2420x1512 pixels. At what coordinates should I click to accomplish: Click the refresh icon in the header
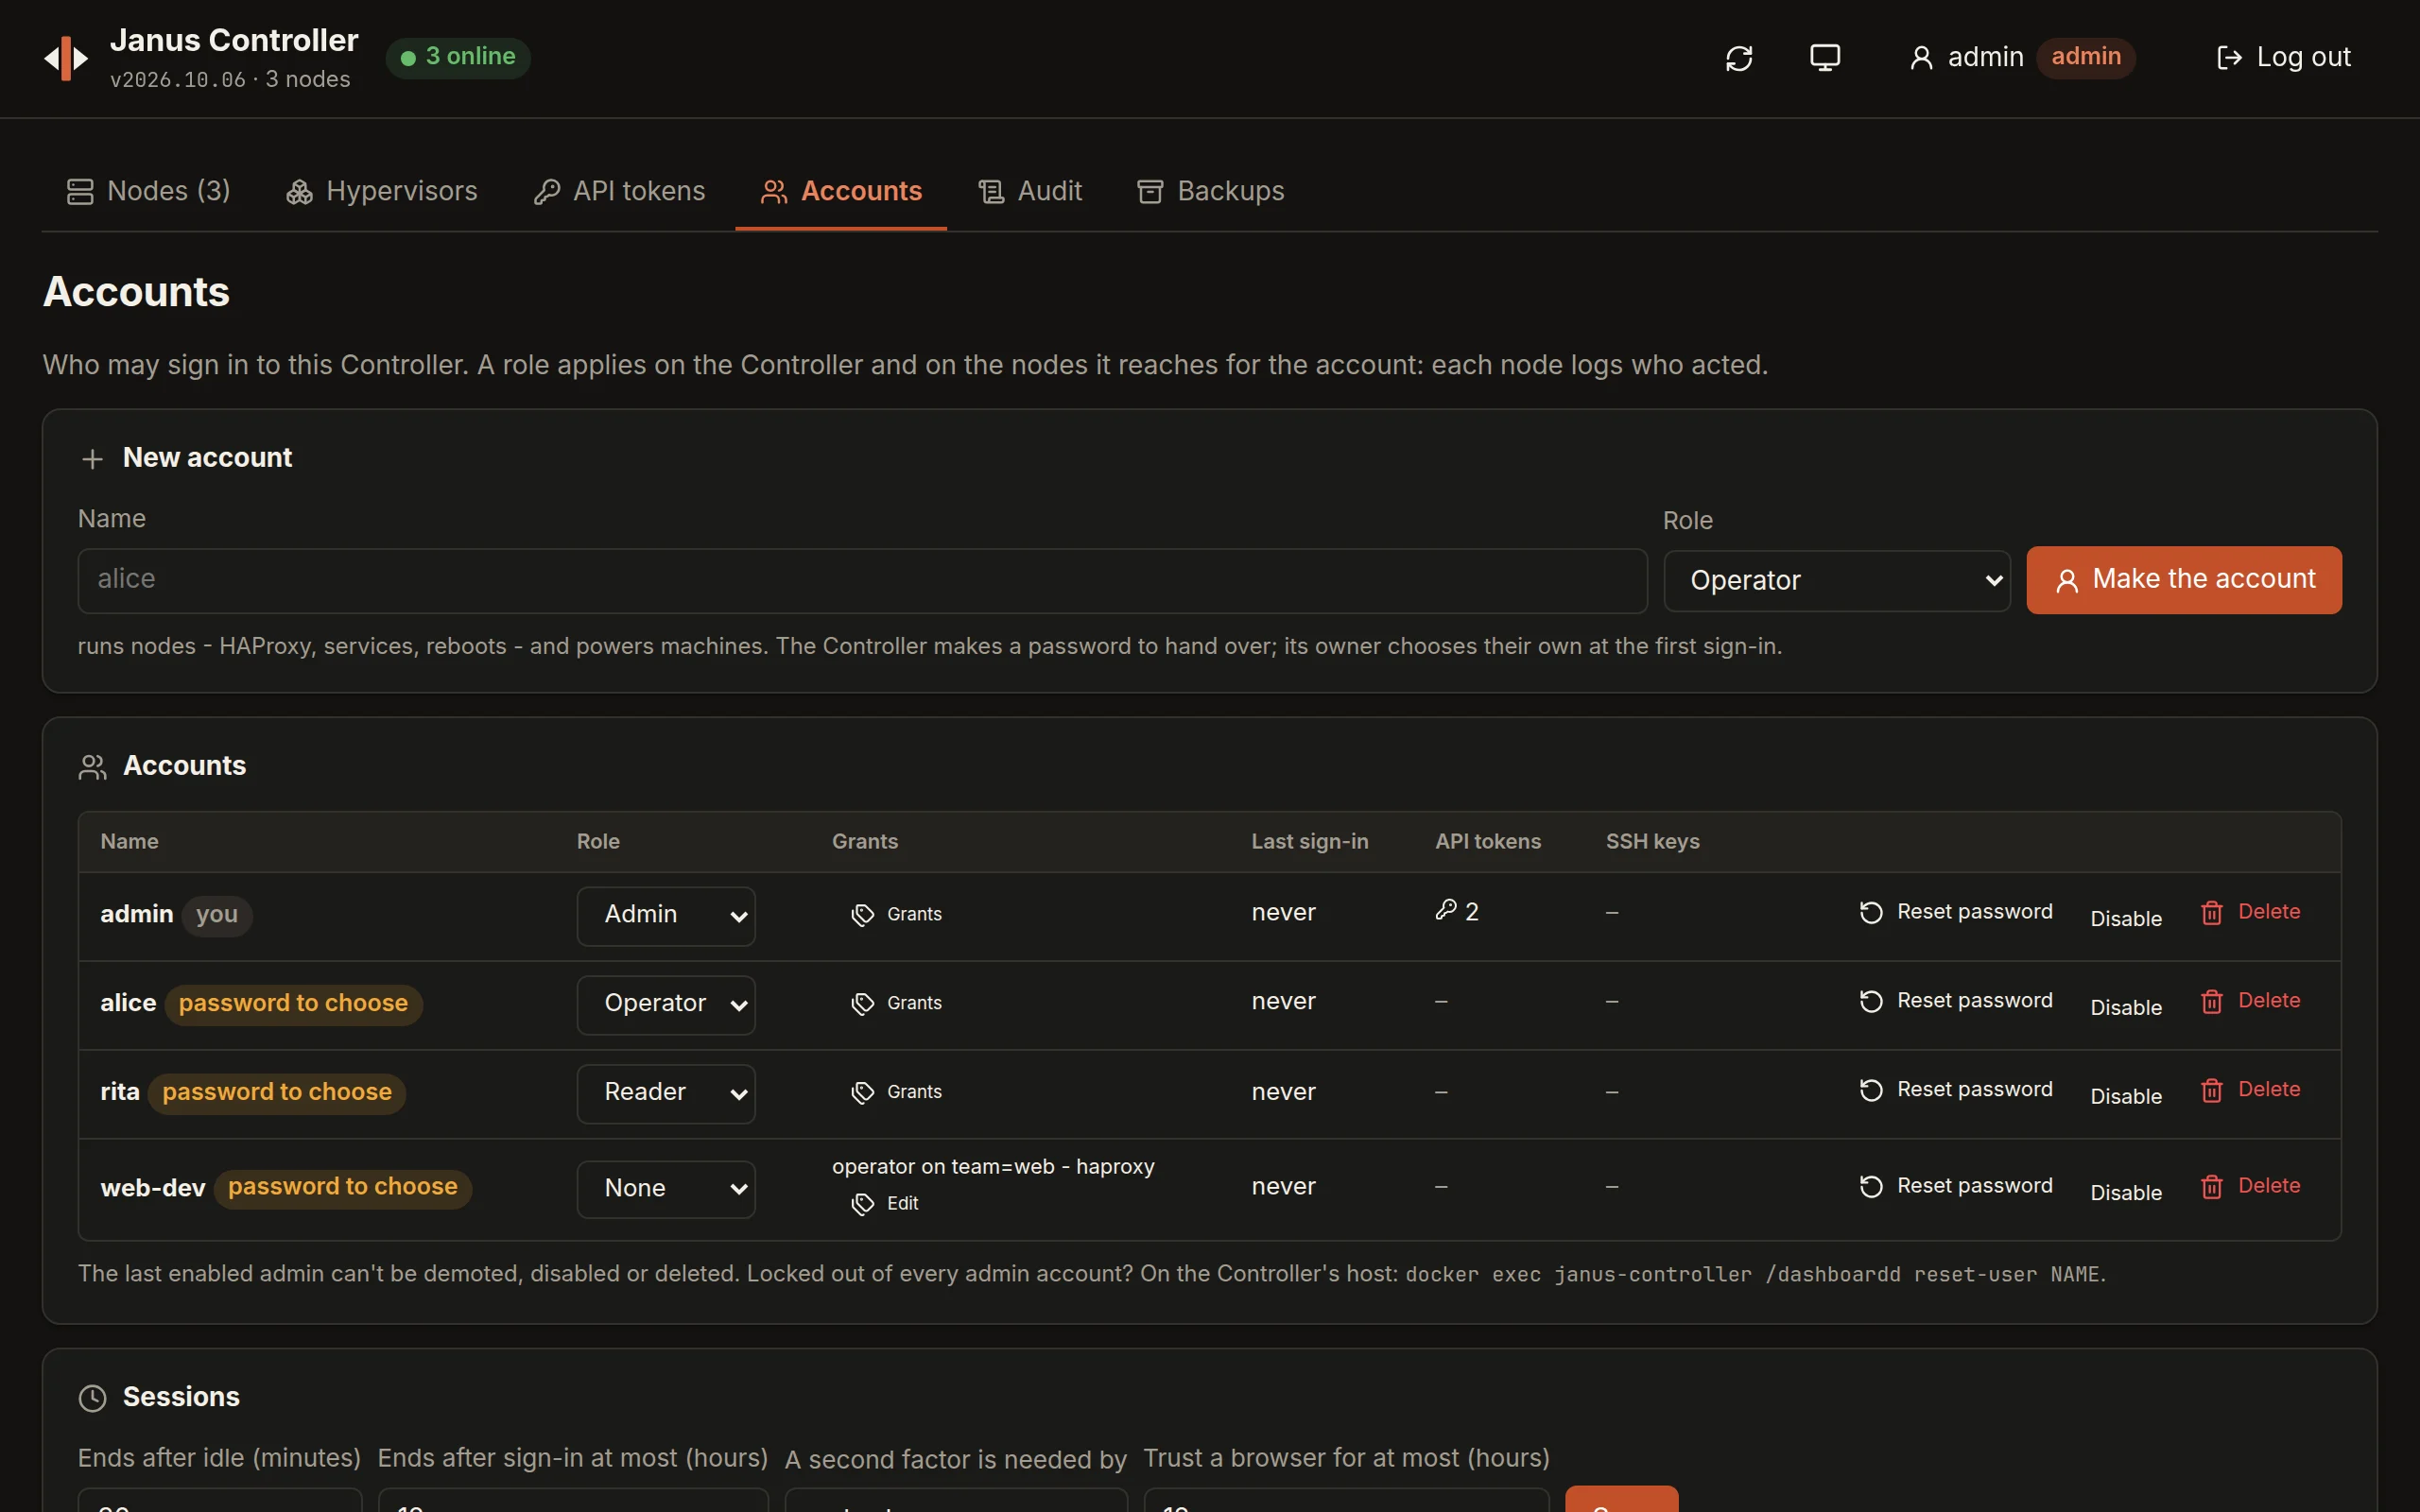pos(1739,58)
